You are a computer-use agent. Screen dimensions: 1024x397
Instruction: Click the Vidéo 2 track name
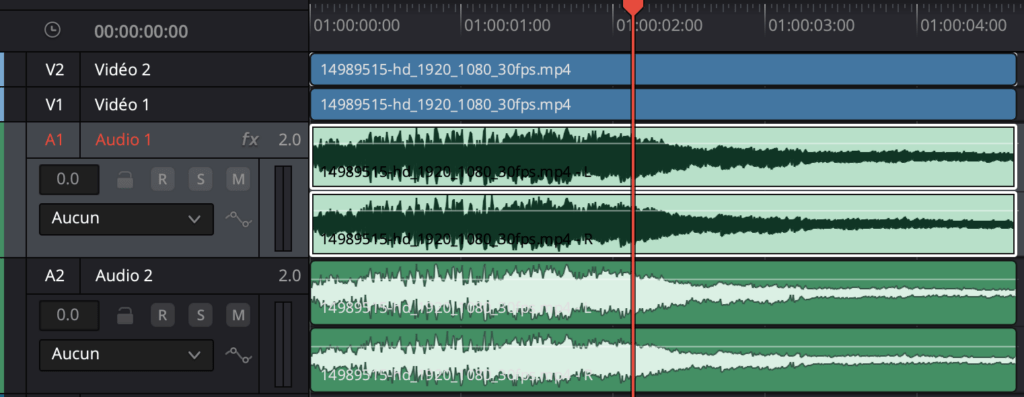[123, 69]
